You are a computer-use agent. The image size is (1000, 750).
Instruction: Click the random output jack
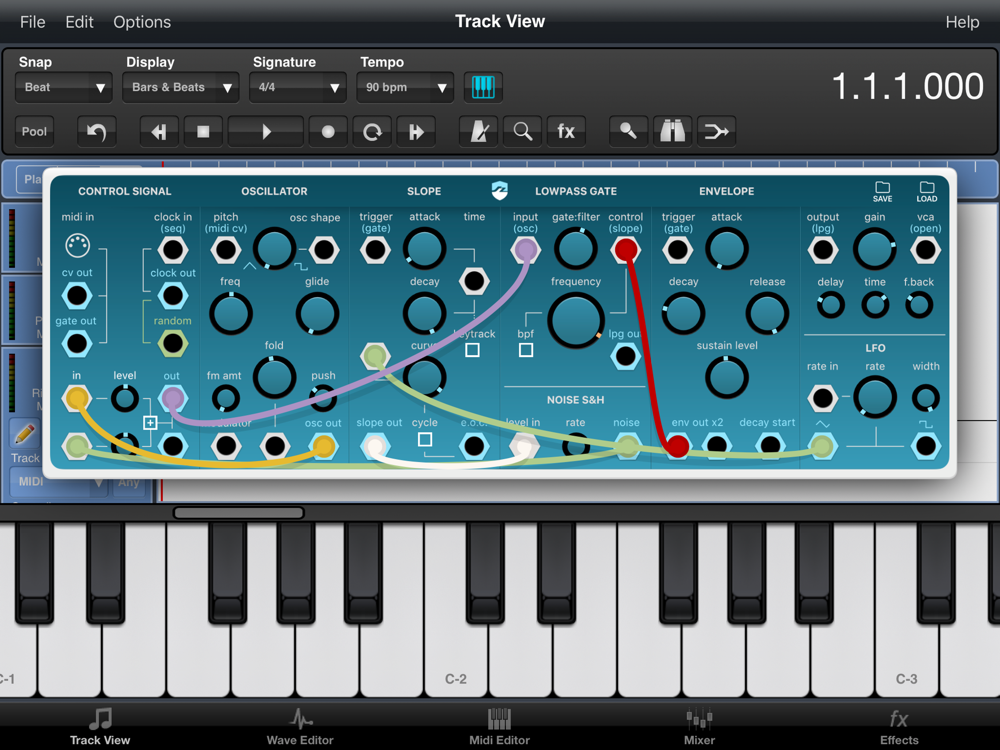(173, 344)
